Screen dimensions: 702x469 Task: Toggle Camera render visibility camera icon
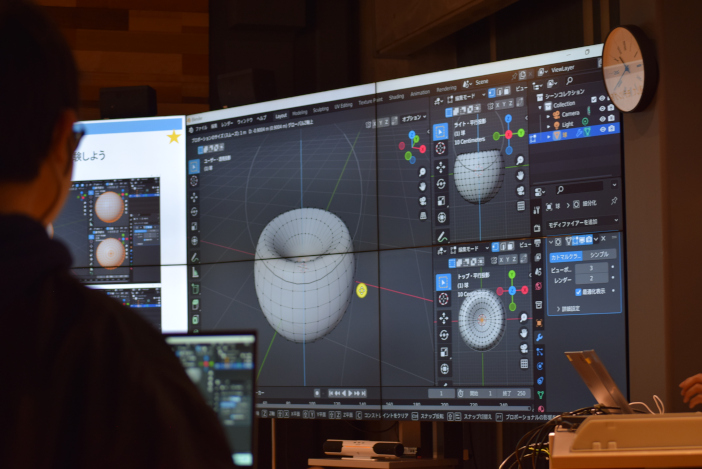pos(612,107)
